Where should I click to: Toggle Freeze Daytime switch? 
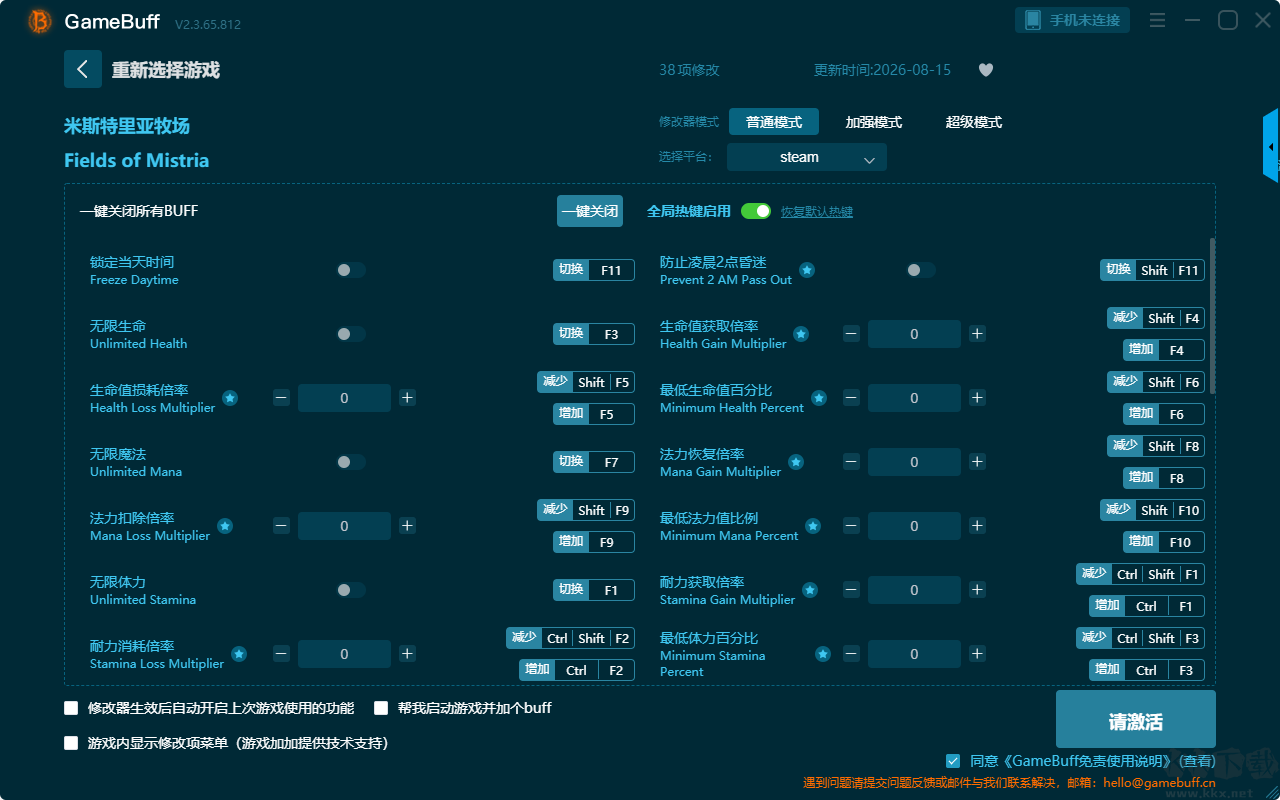(351, 270)
